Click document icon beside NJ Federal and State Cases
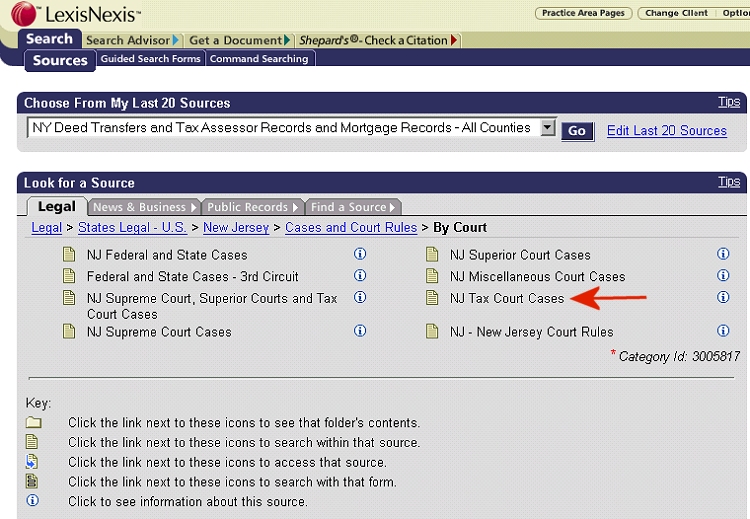The height and width of the screenshot is (519, 750). (x=69, y=254)
